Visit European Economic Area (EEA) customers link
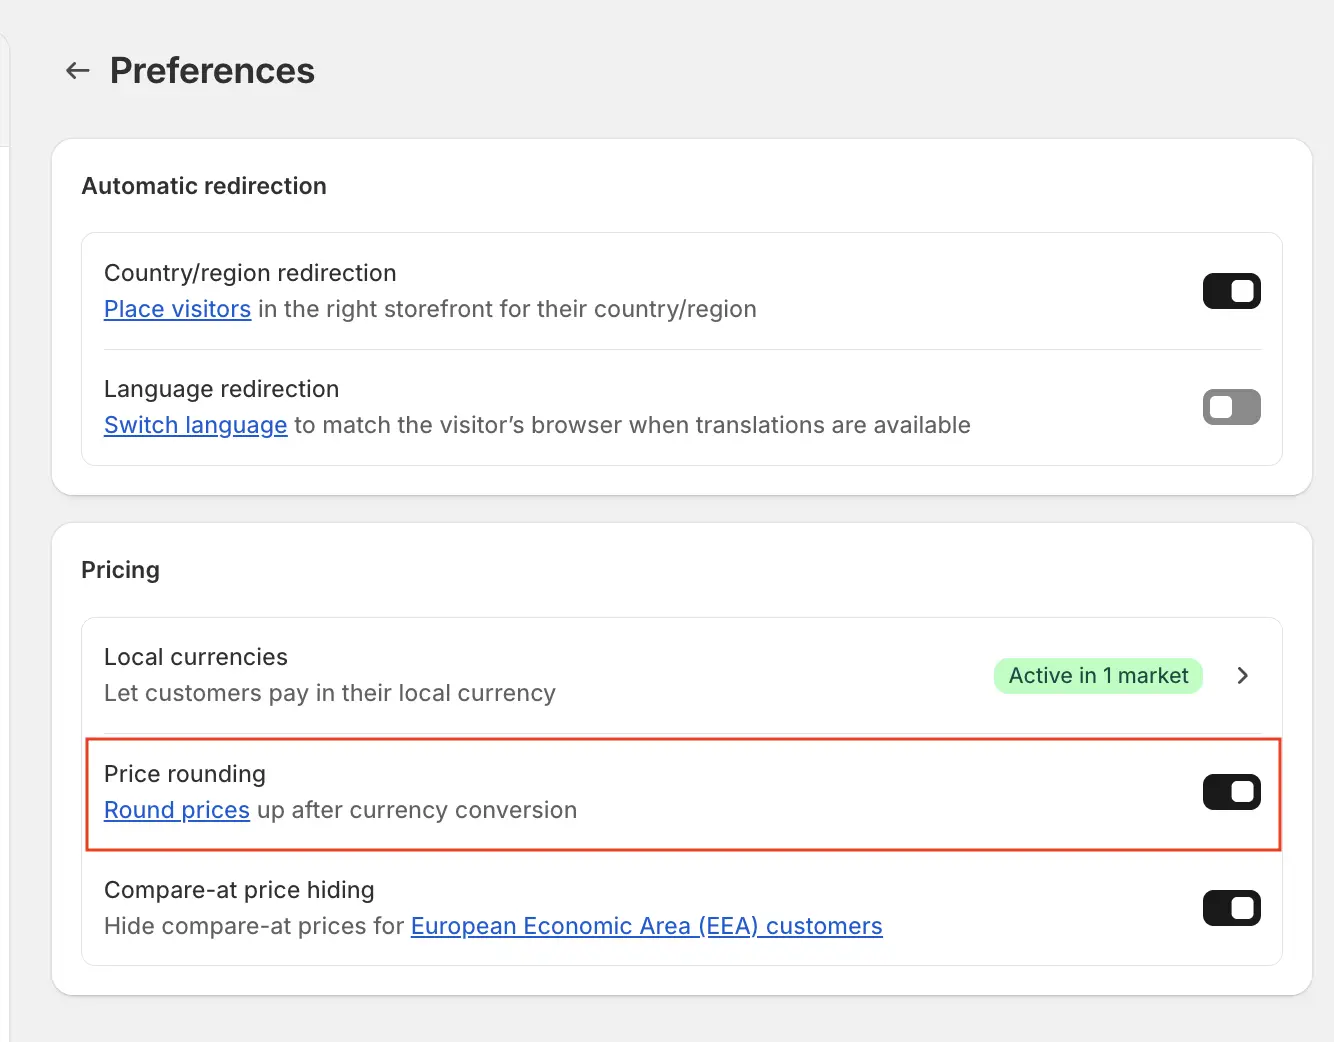1334x1042 pixels. 646,926
